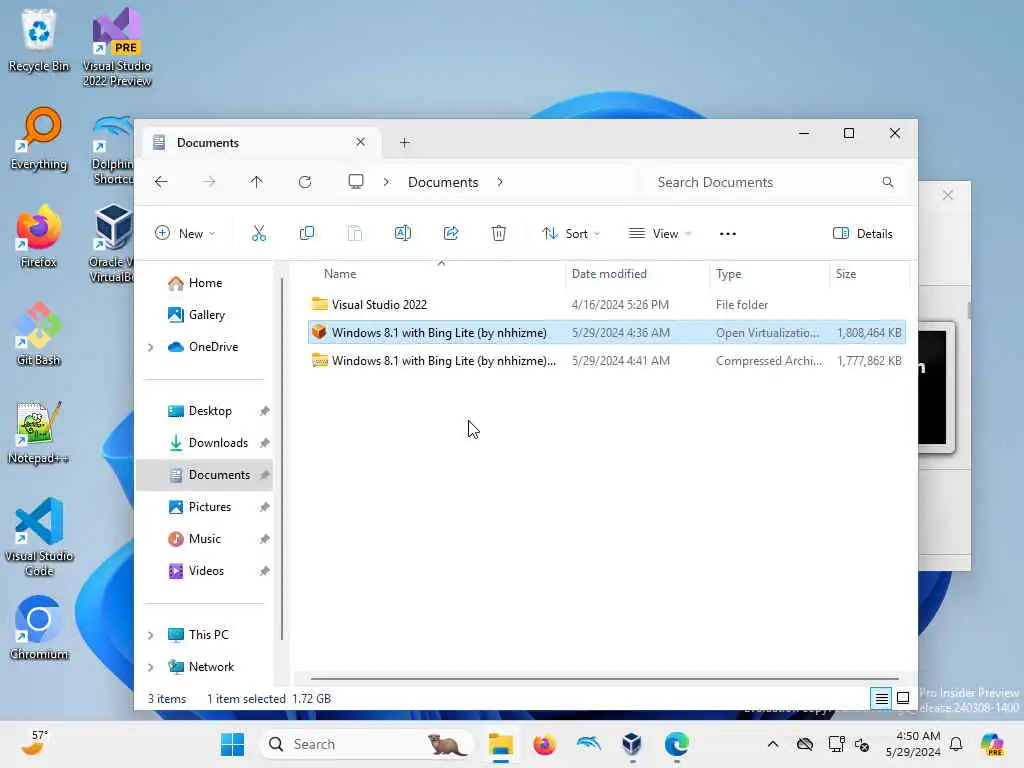1024x768 pixels.
Task: Sort by Type column header
Action: pos(728,274)
